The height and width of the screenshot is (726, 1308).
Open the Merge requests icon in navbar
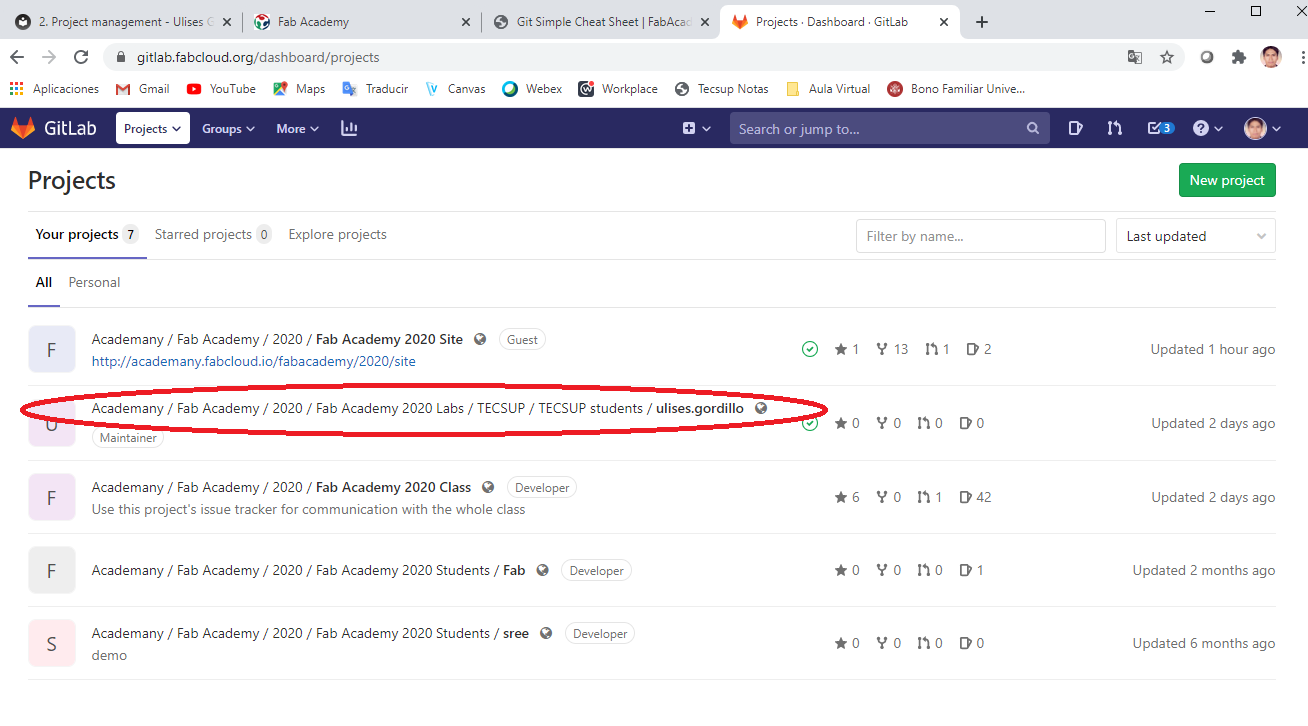pos(1114,128)
